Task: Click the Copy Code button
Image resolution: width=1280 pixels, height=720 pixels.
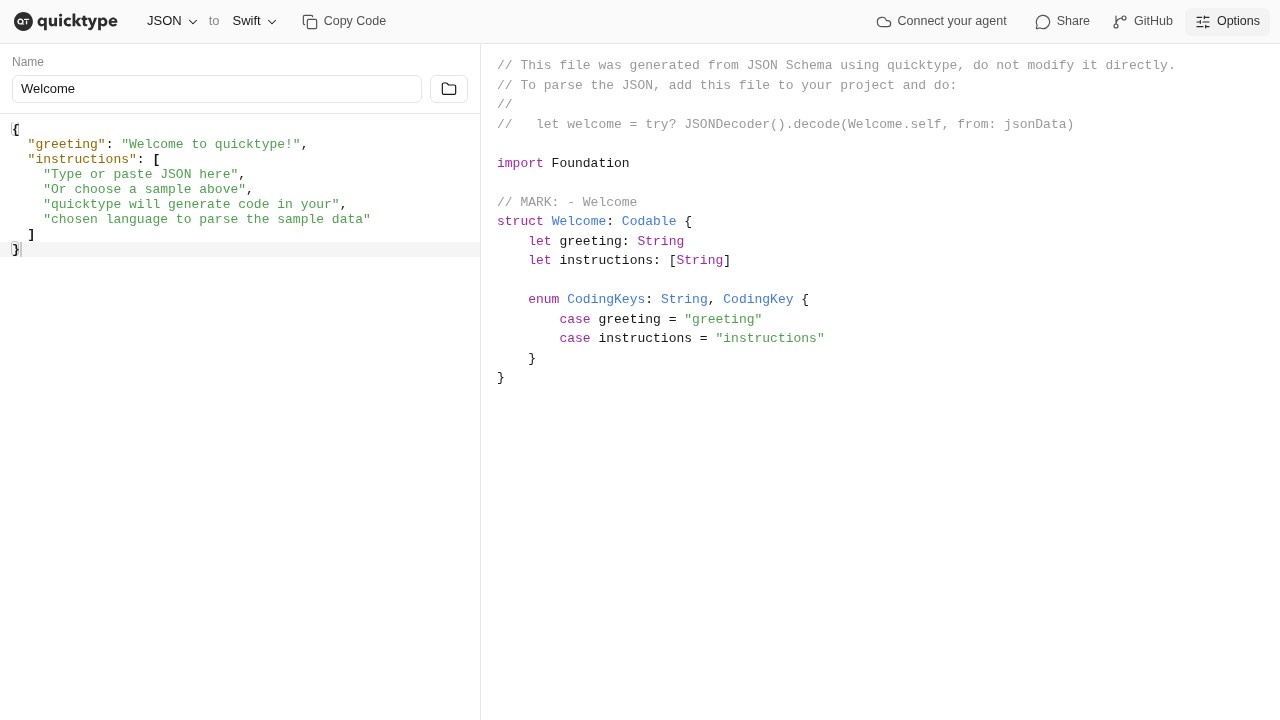Action: pyautogui.click(x=344, y=21)
